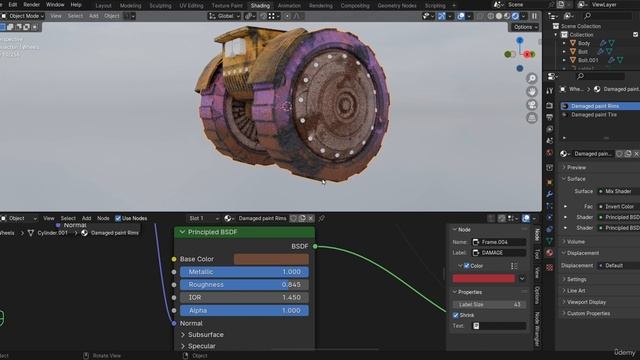Open the Object Mode dropdown
640x360 pixels.
click(x=22, y=16)
